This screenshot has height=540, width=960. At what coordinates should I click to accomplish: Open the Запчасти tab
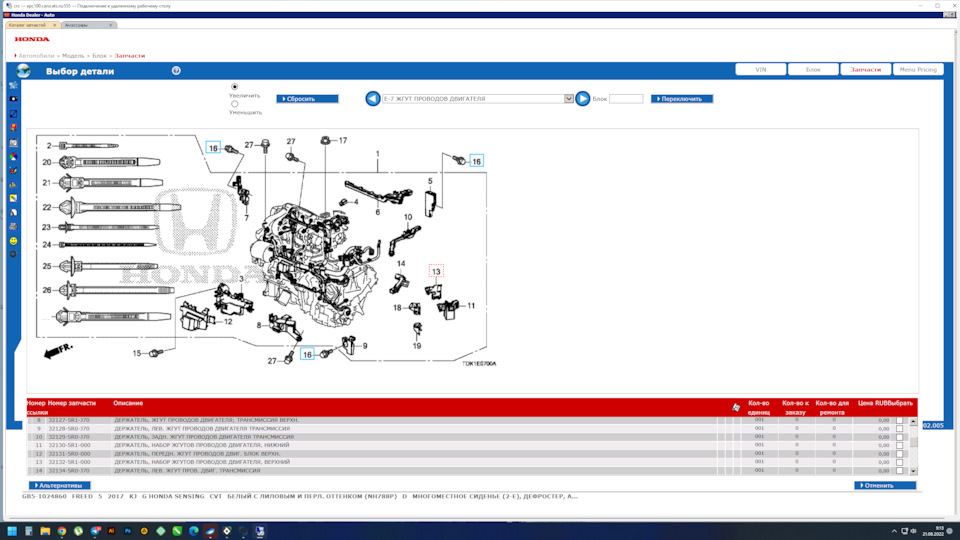coord(866,70)
